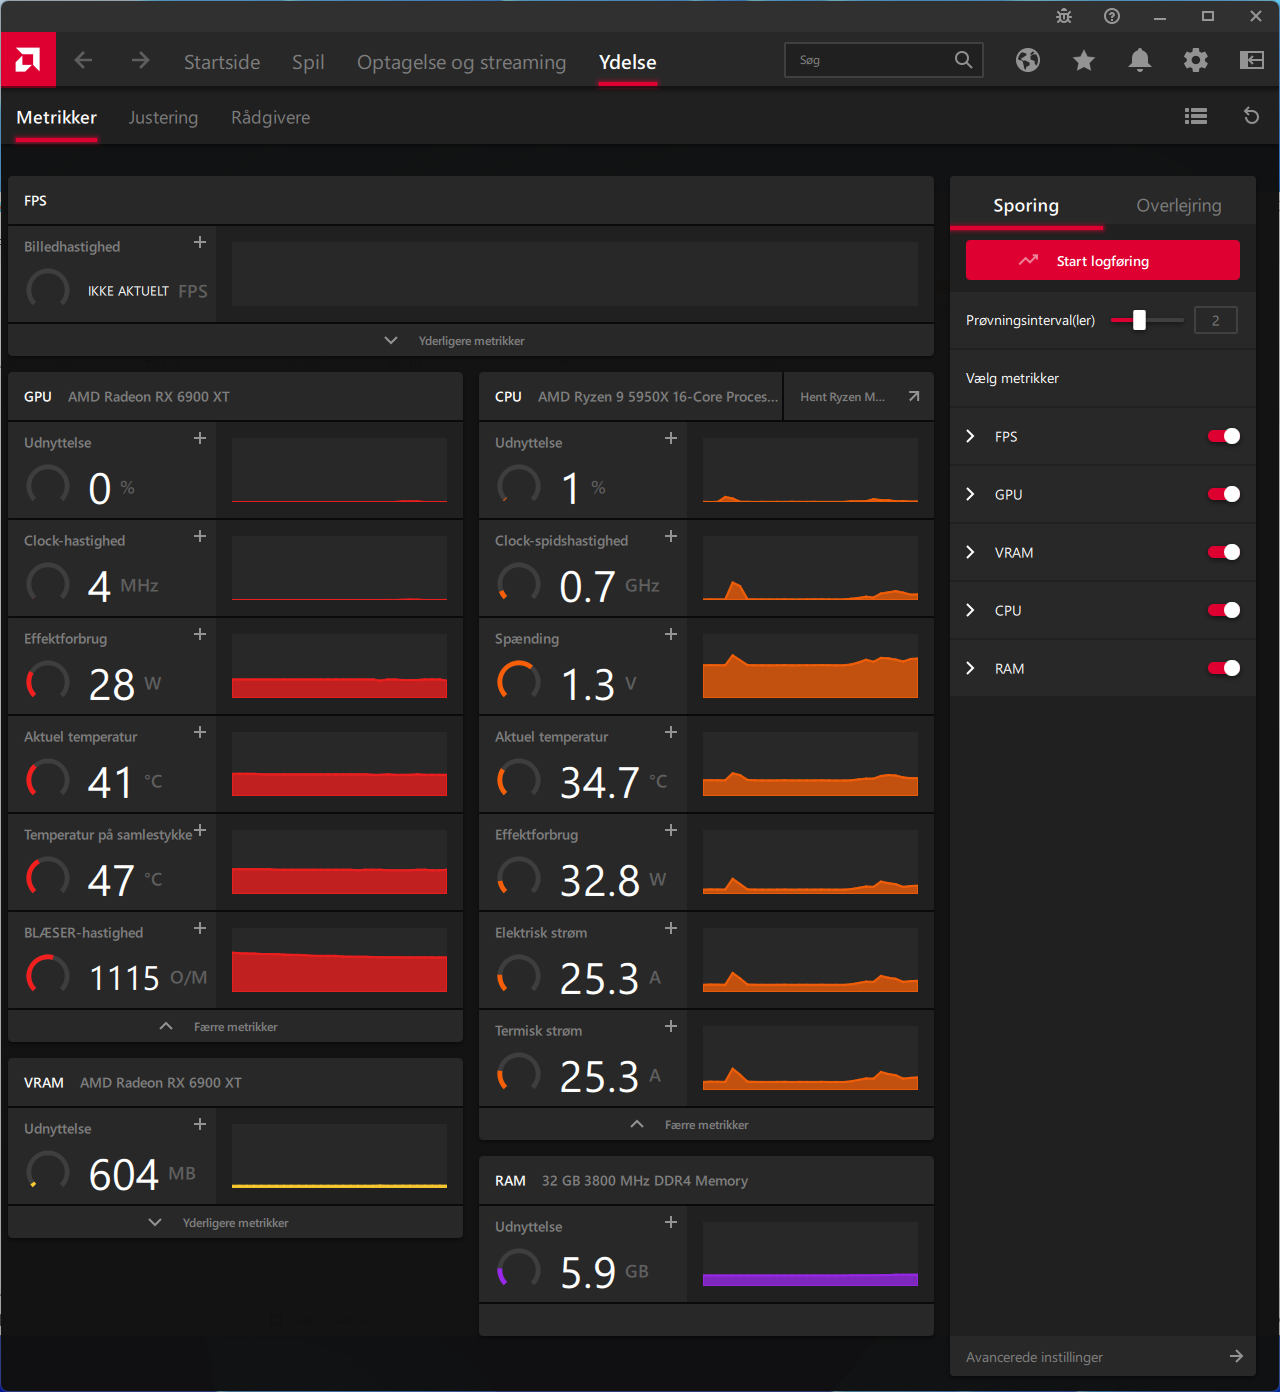Expand GPU metrics chevron in Sporing
This screenshot has height=1392, width=1280.
[970, 494]
